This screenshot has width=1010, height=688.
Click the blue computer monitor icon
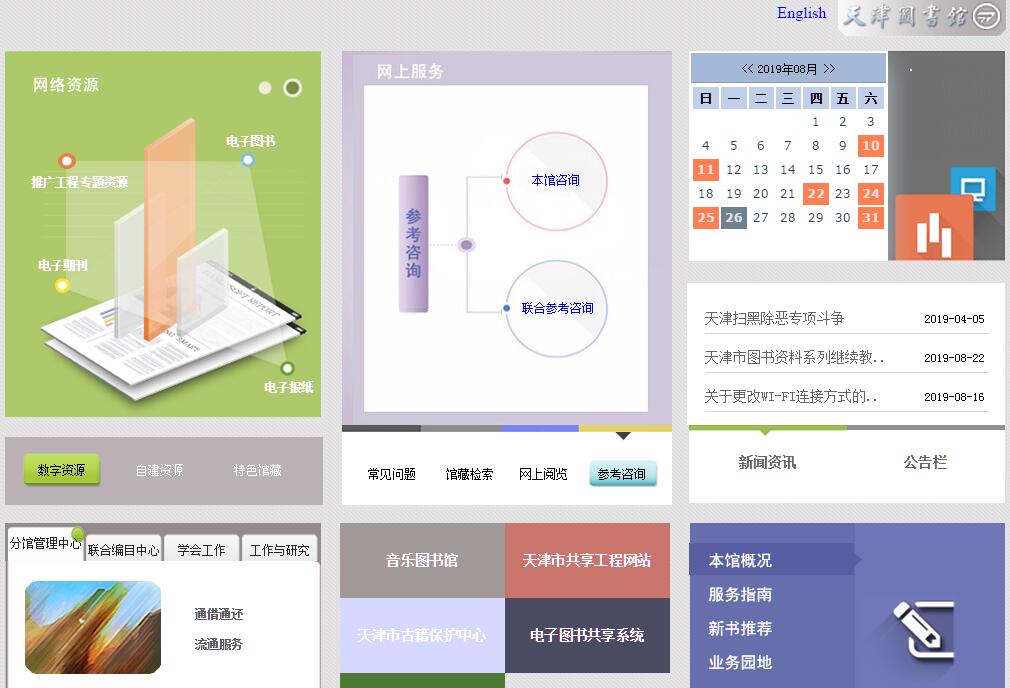971,188
